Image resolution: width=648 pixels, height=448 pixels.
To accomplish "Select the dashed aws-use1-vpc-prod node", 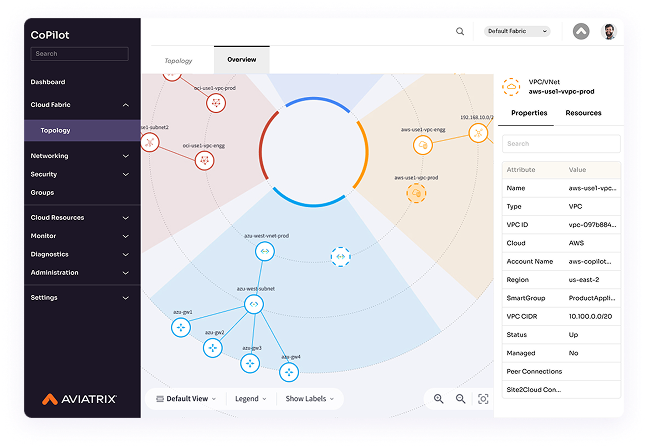I will (416, 193).
